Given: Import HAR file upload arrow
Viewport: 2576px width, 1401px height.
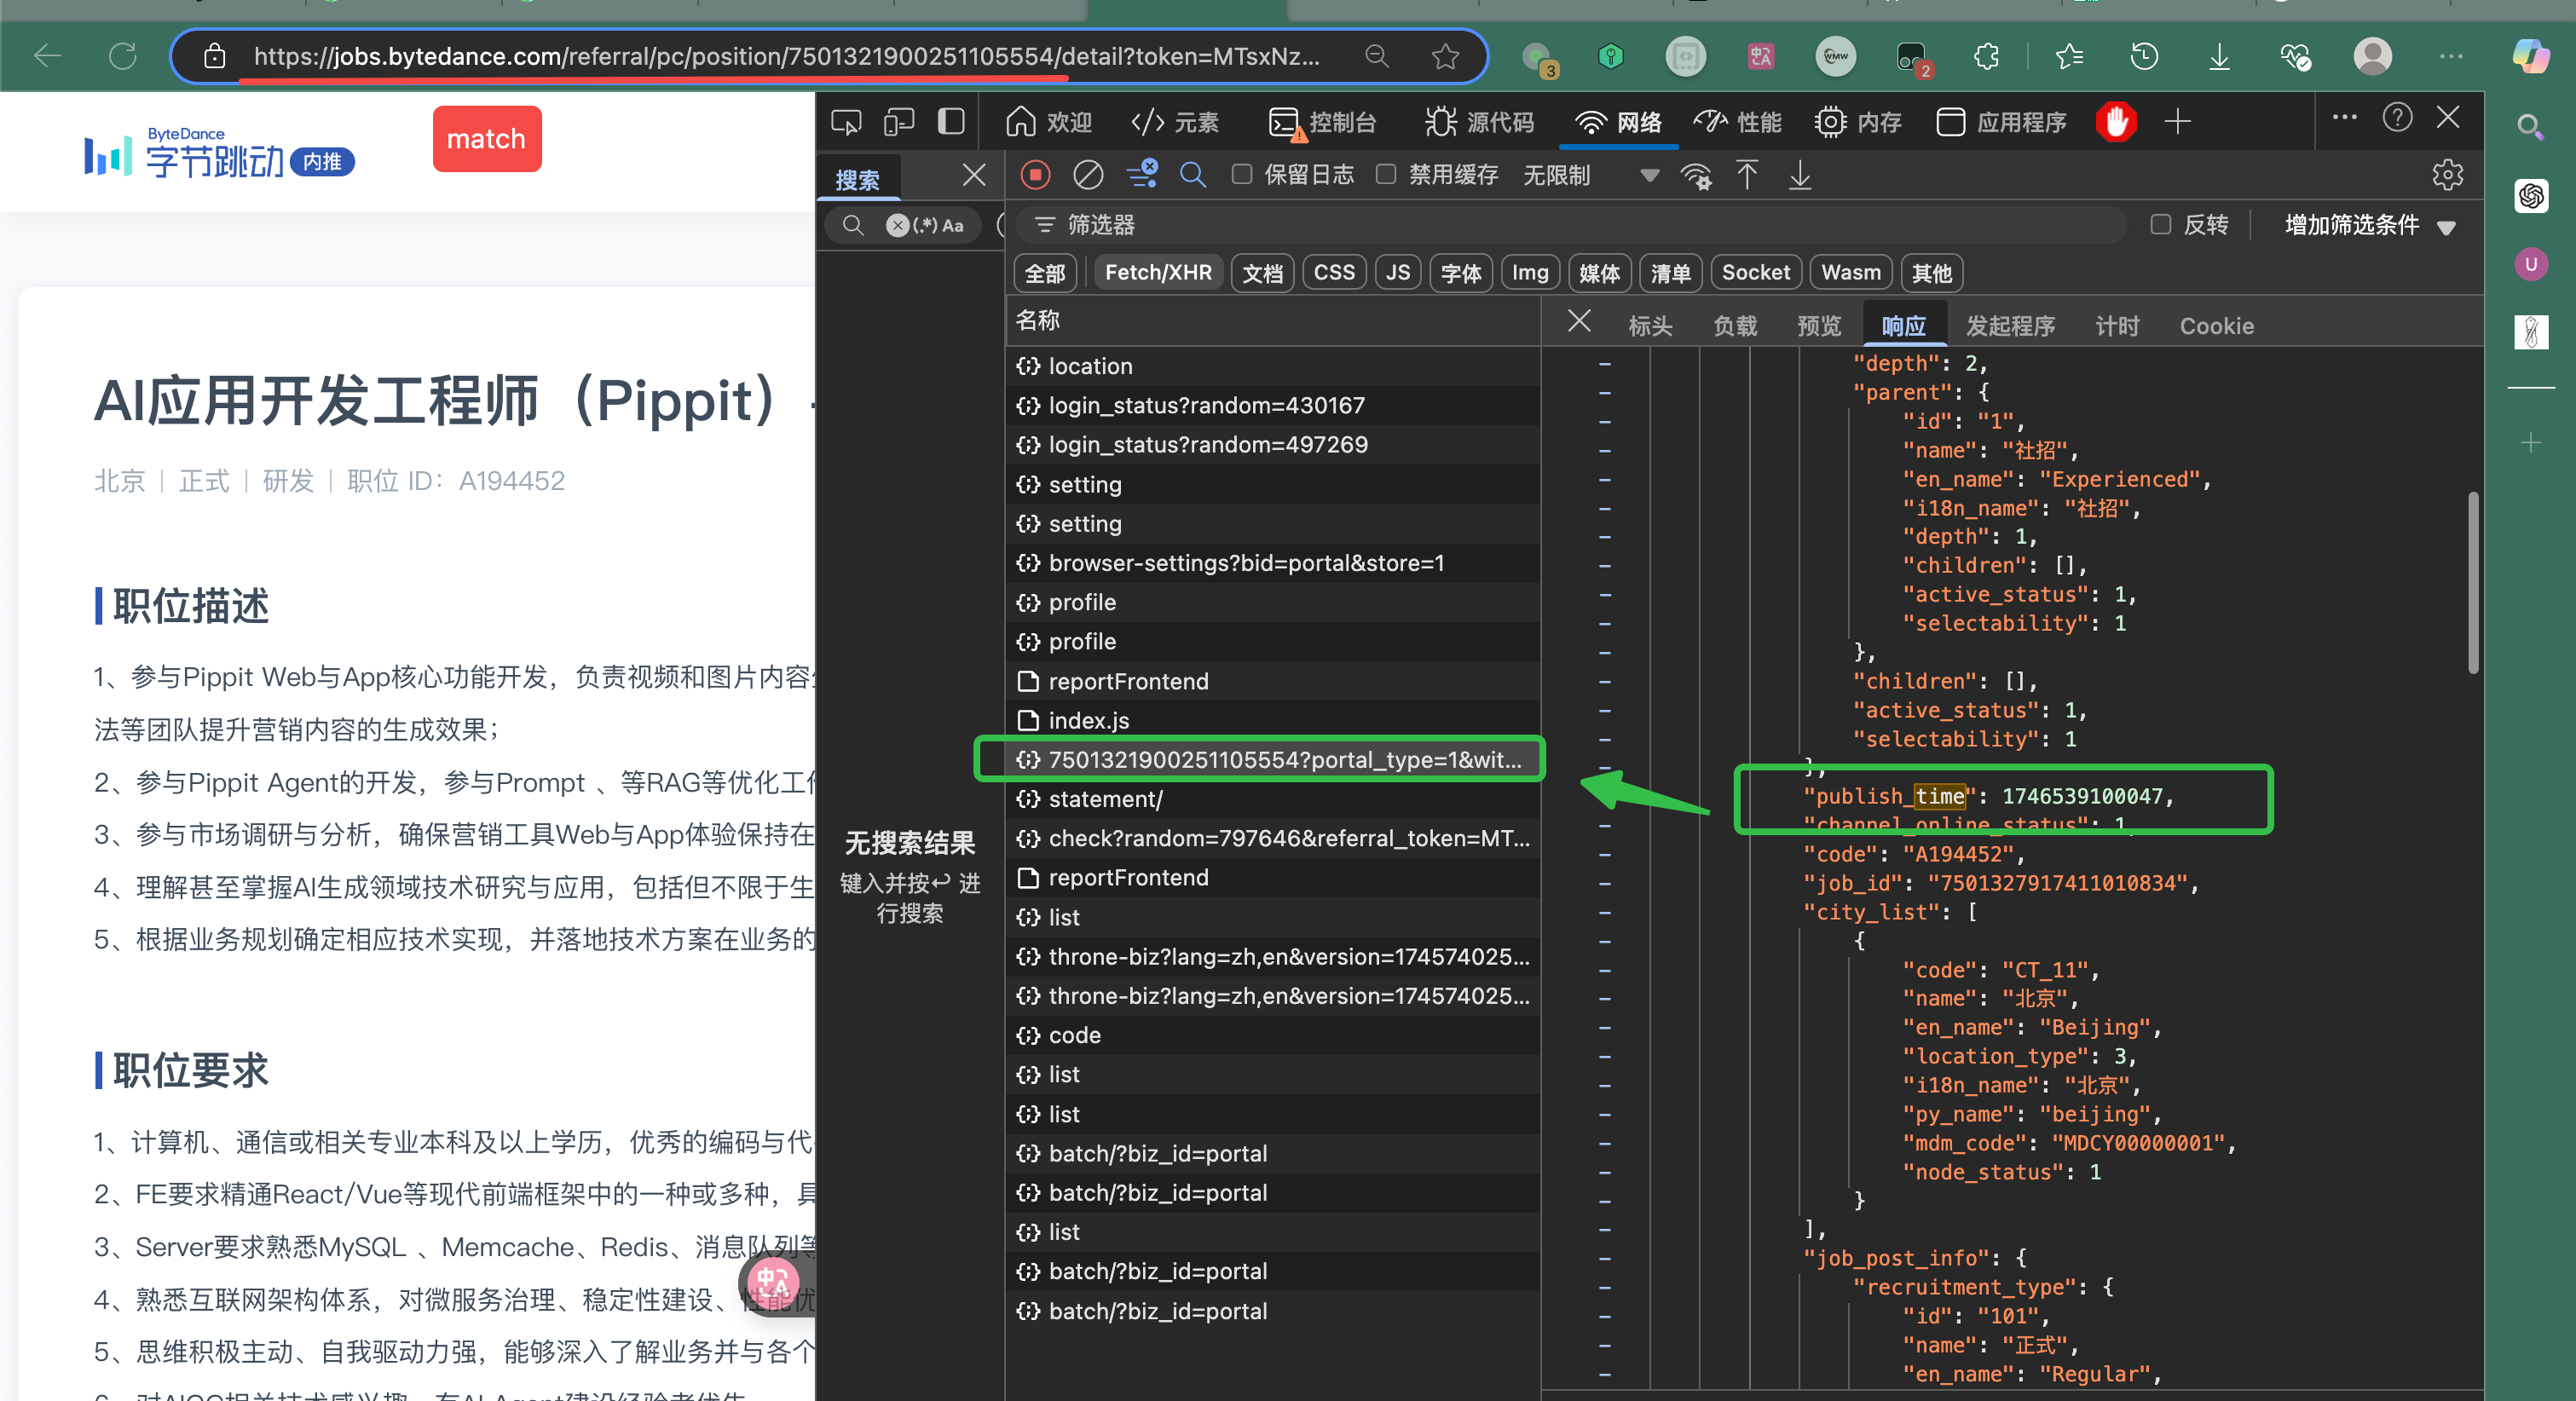Looking at the screenshot, I should pyautogui.click(x=1747, y=176).
